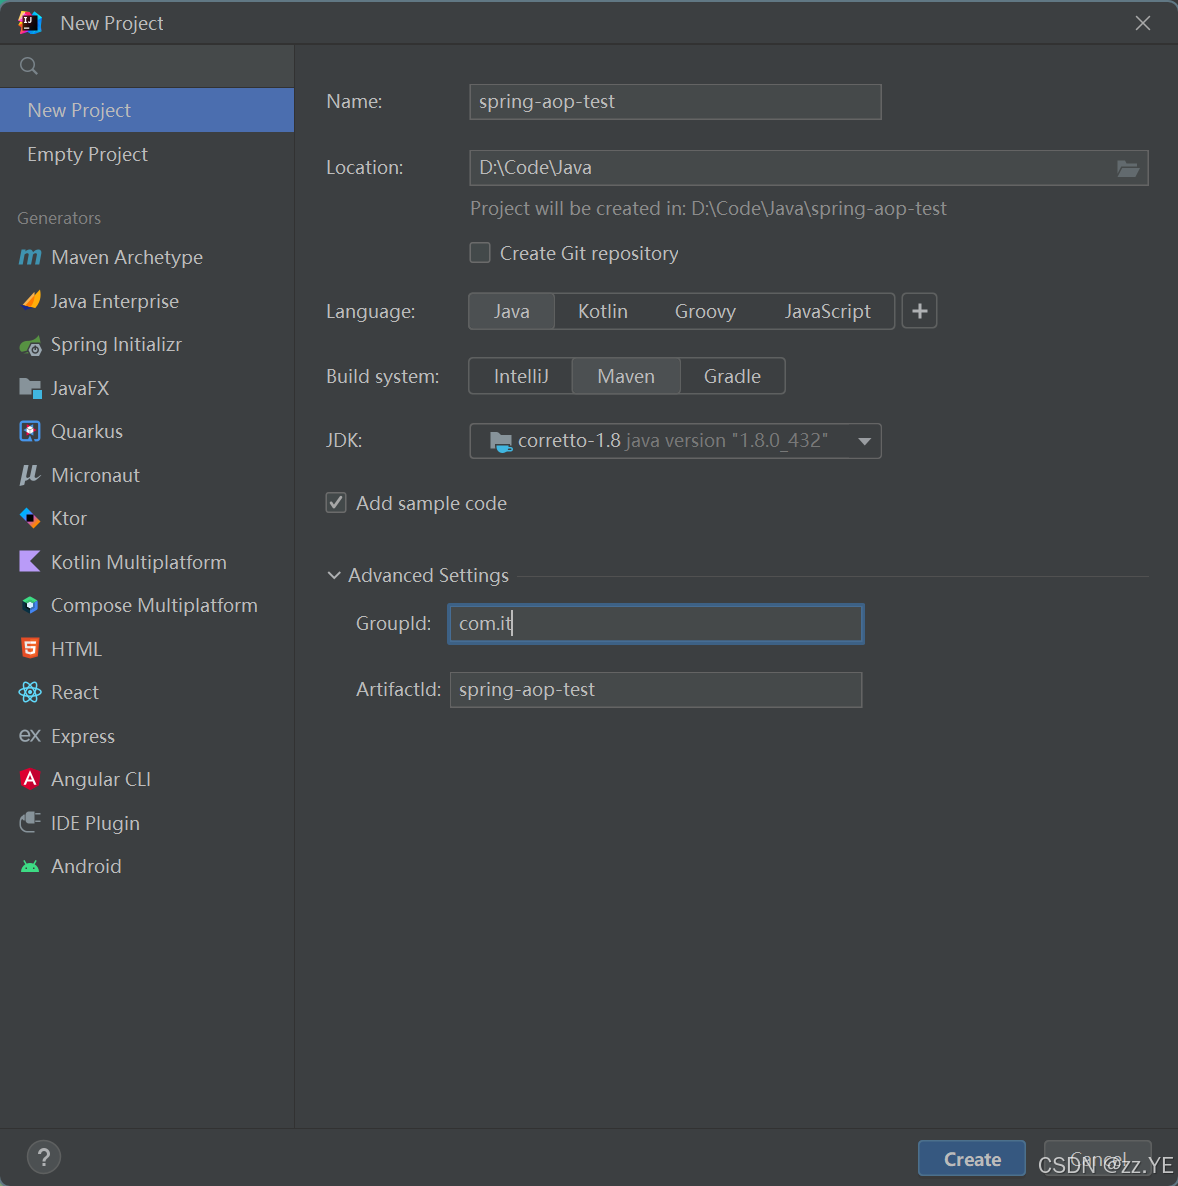
Task: Choose Gradle build system
Action: click(x=732, y=376)
